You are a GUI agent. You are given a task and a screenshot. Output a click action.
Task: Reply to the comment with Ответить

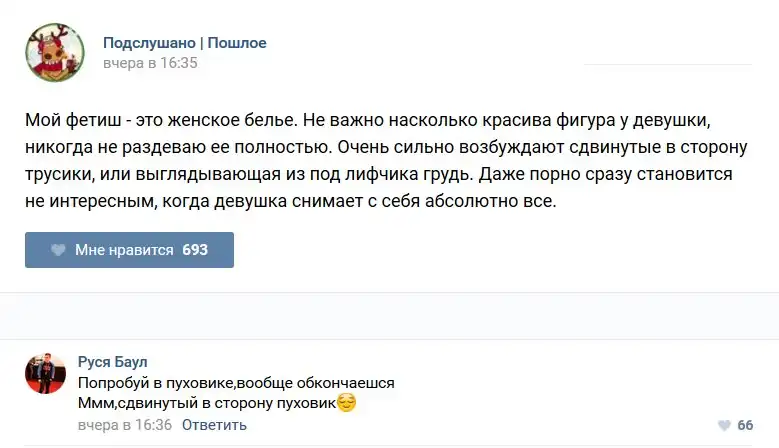(214, 425)
